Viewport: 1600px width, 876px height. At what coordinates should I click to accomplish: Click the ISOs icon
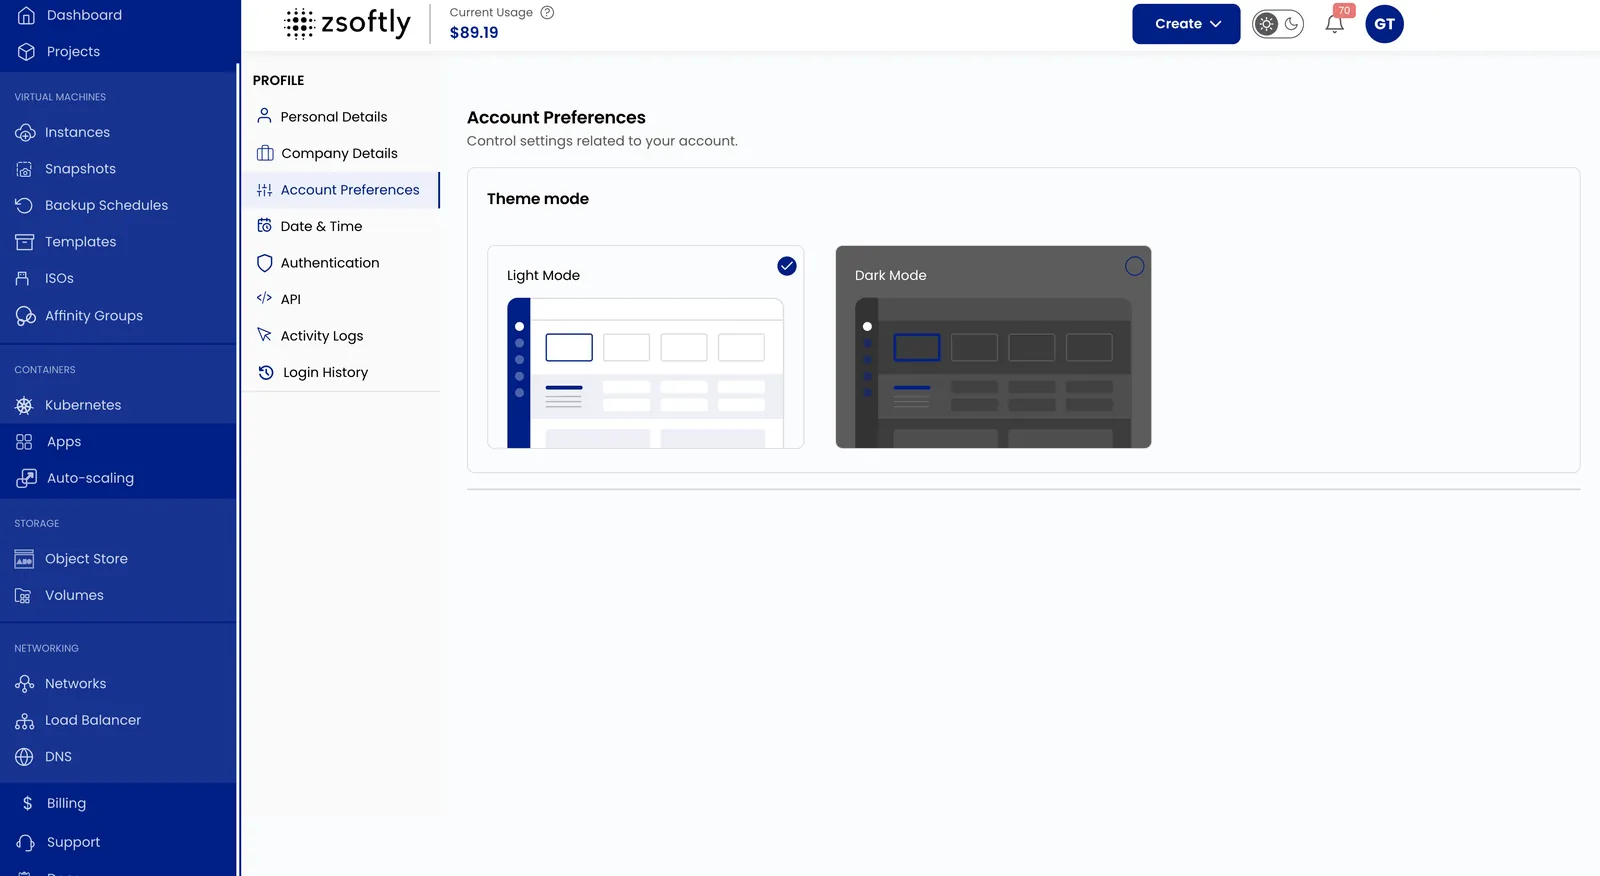pos(22,278)
